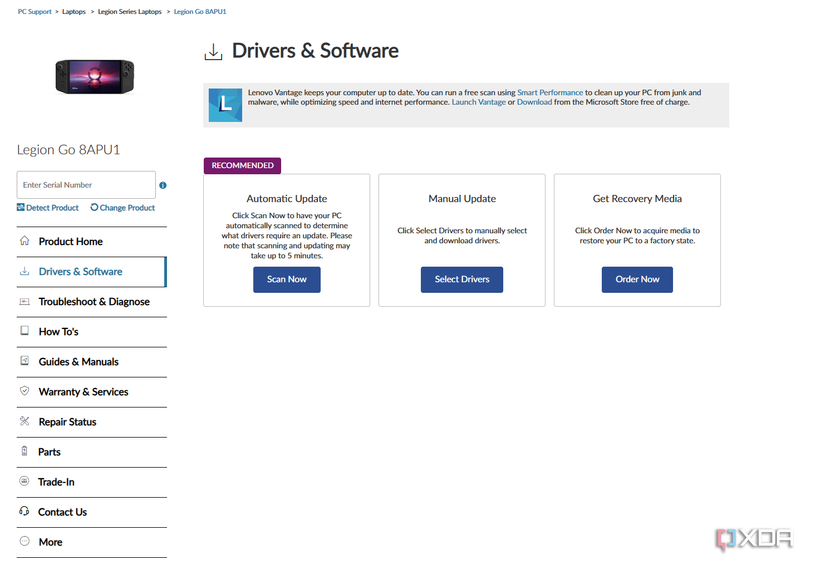825x584 pixels.
Task: Click the serial number info icon
Action: 163,185
